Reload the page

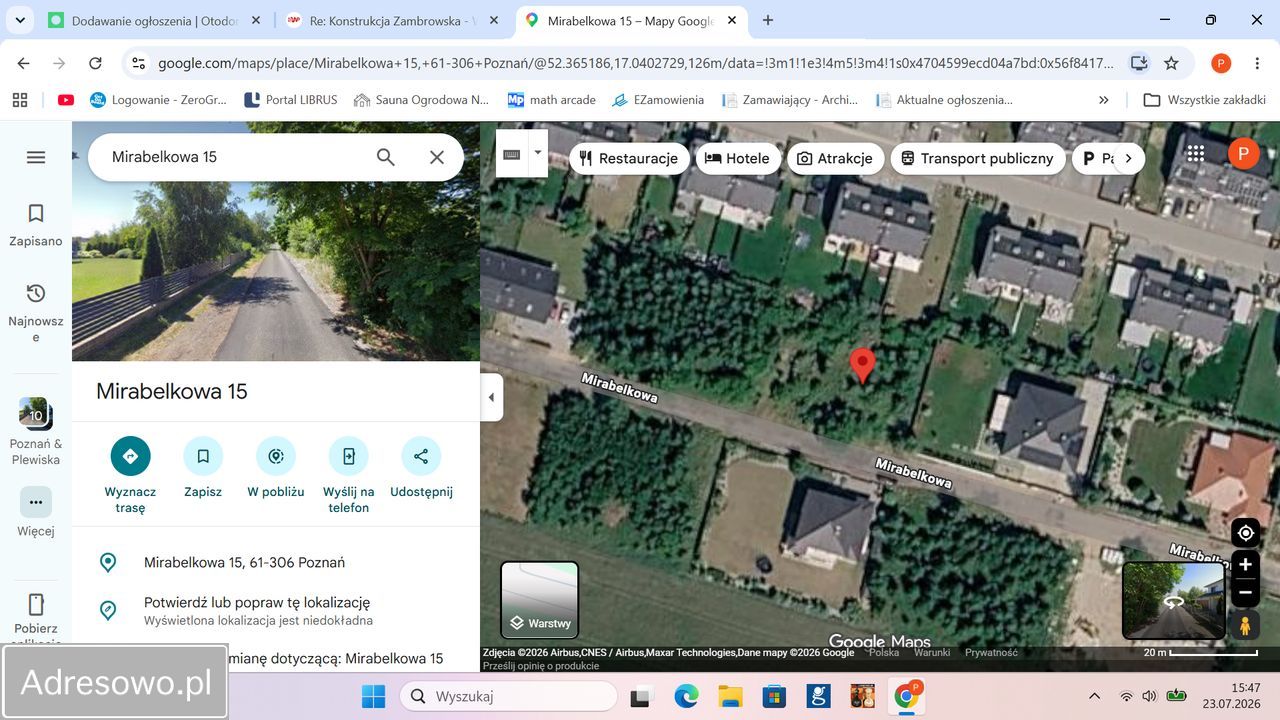tap(95, 63)
